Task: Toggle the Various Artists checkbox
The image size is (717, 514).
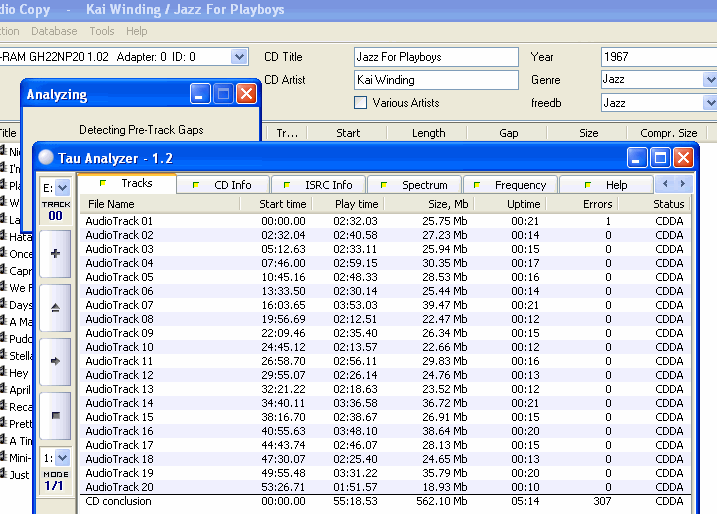Action: 360,102
